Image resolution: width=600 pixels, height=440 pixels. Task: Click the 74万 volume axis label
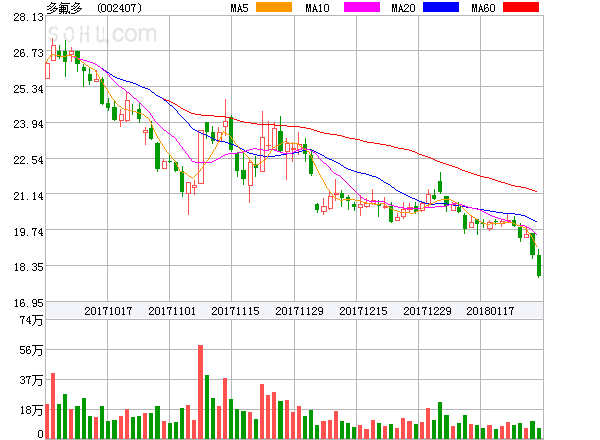pos(33,320)
